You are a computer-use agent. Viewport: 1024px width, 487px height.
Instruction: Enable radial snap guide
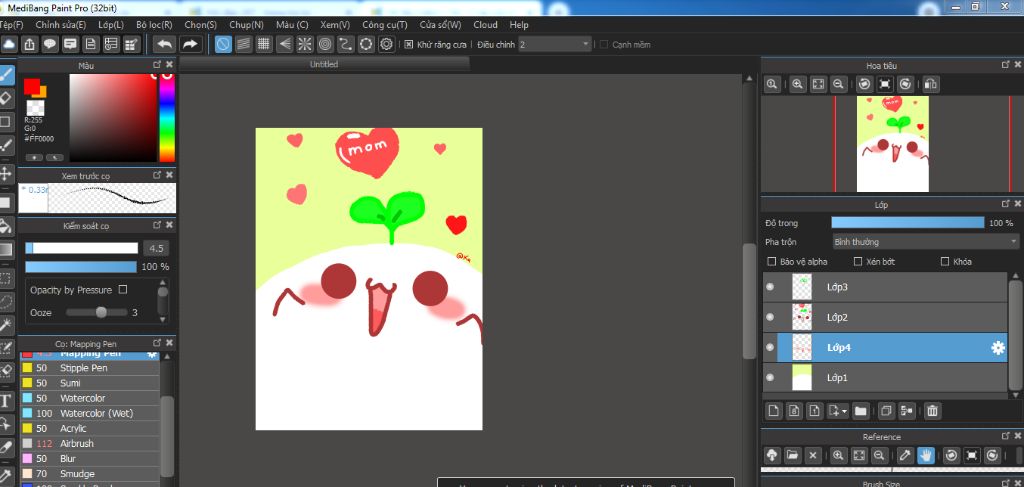(x=305, y=44)
